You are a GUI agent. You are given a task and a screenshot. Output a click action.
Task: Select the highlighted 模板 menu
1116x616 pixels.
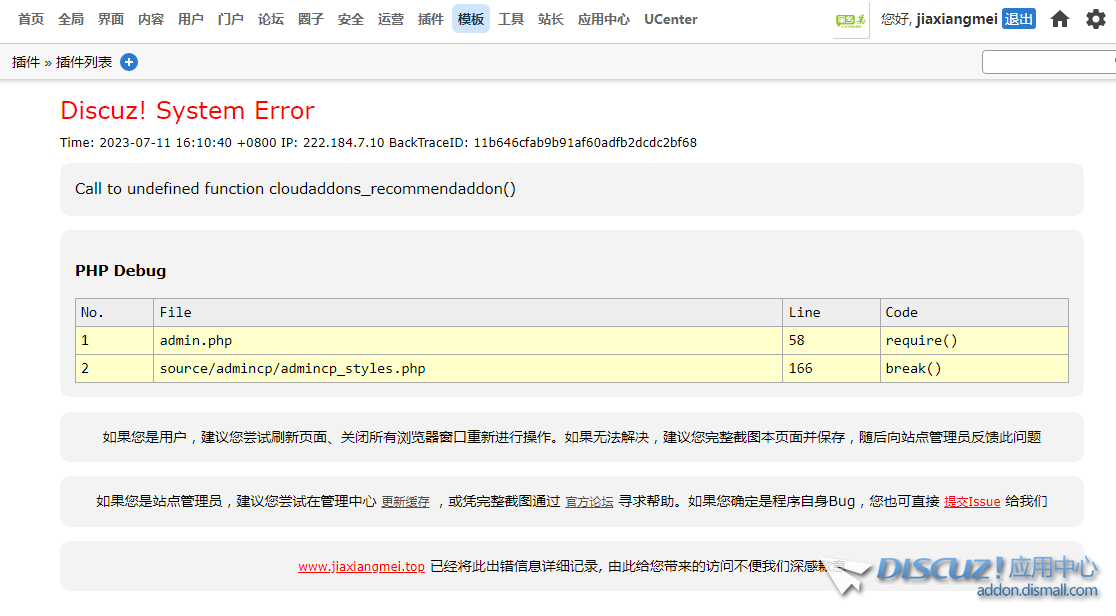[x=470, y=19]
